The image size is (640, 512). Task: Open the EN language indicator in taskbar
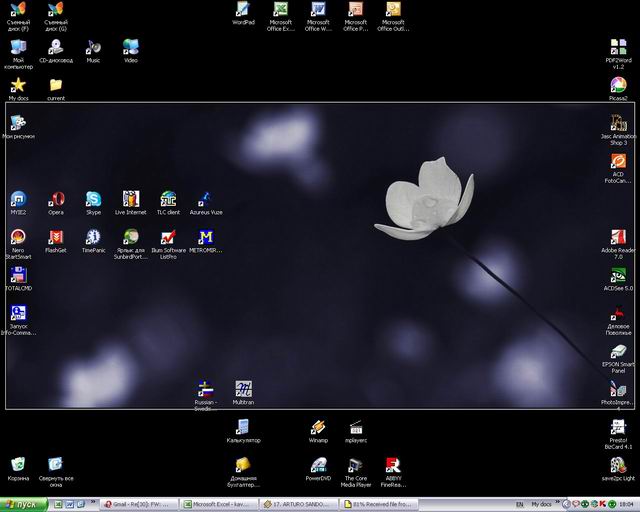pos(519,505)
